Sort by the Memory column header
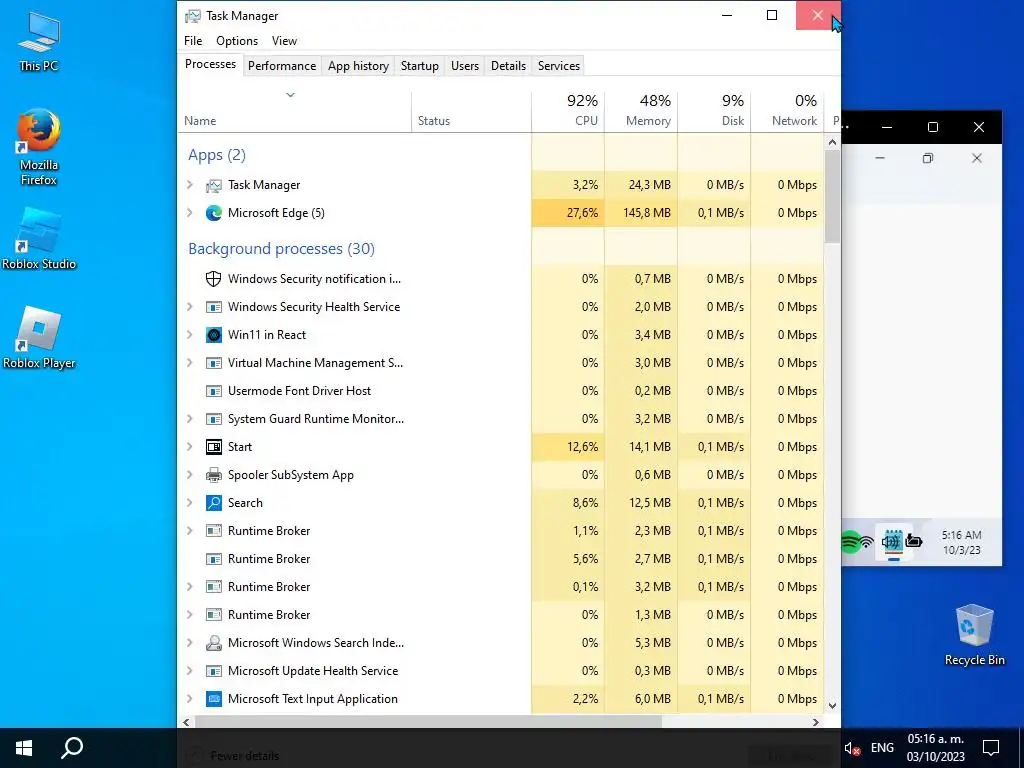Image resolution: width=1024 pixels, height=768 pixels. [x=641, y=111]
